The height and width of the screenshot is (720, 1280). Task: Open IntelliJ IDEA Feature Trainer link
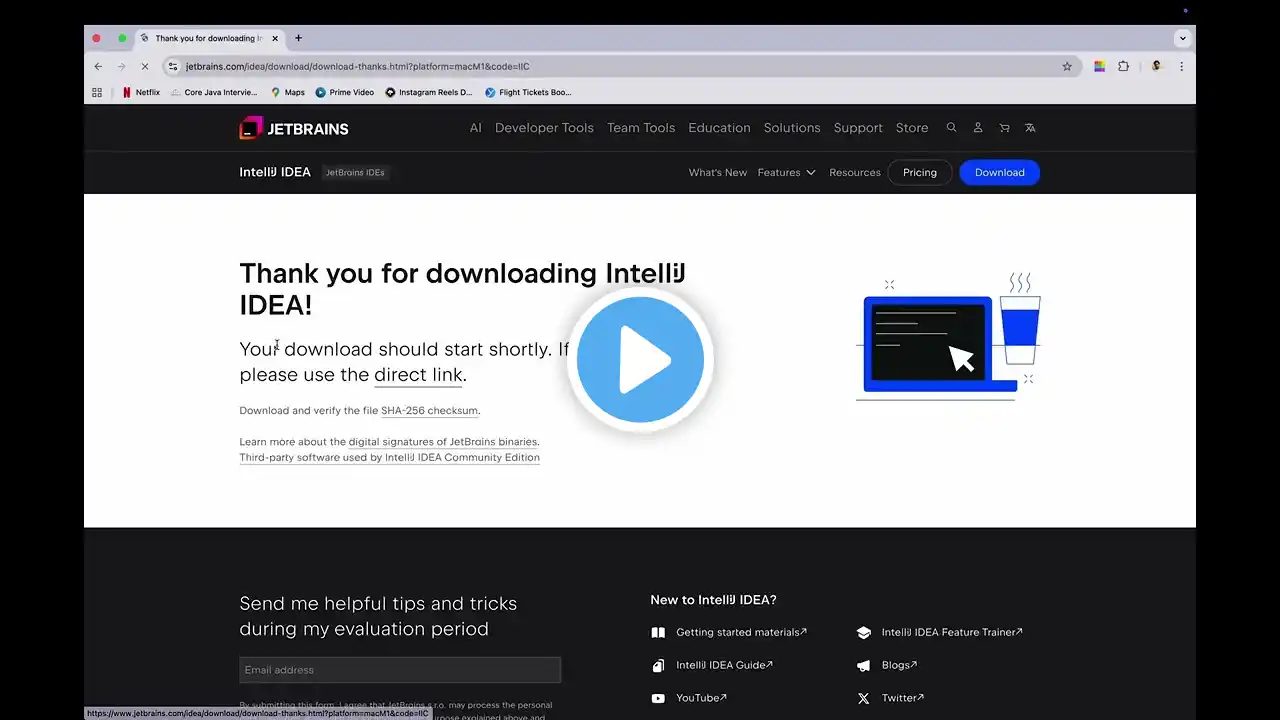click(952, 632)
